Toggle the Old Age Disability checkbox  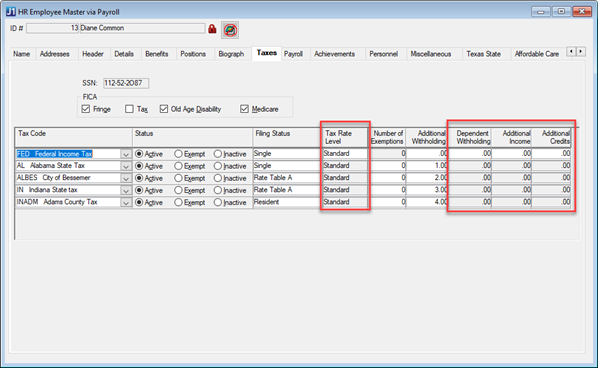click(164, 109)
